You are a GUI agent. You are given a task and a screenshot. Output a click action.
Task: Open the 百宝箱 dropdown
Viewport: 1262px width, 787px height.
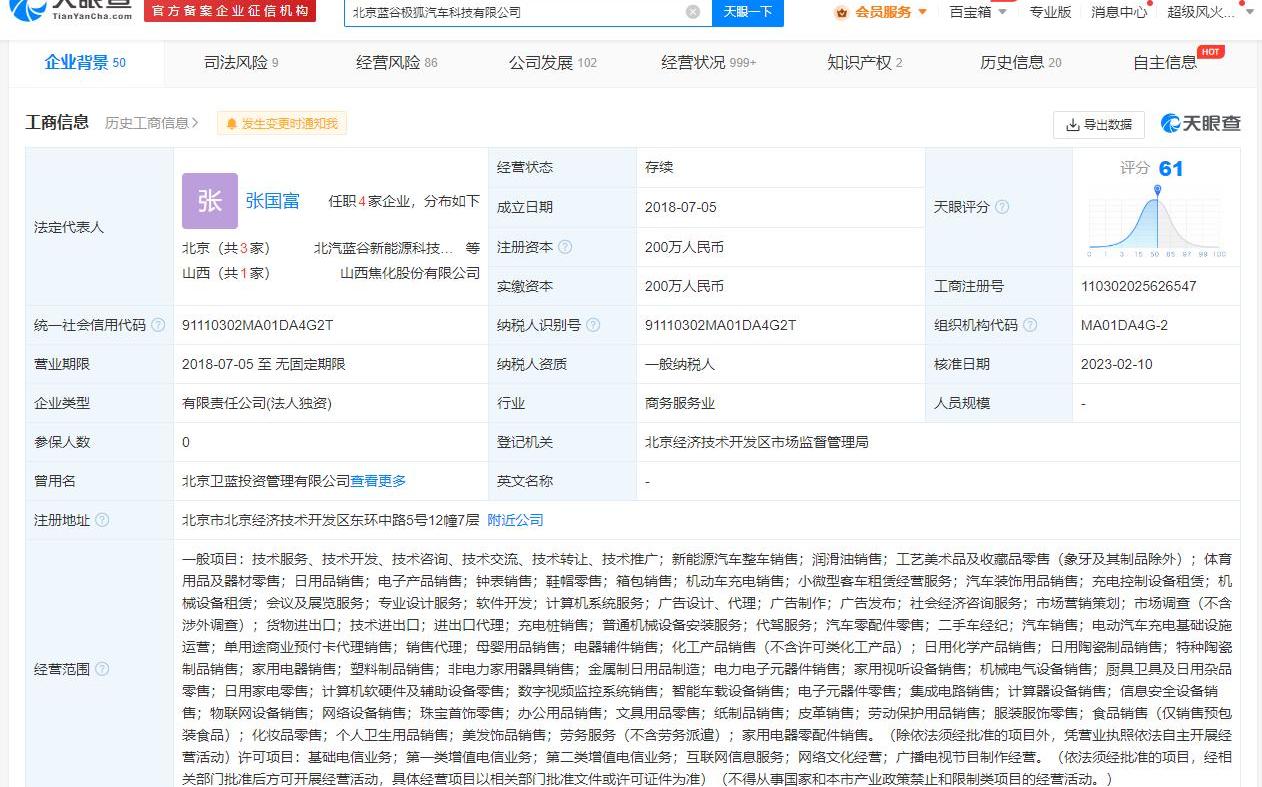976,12
